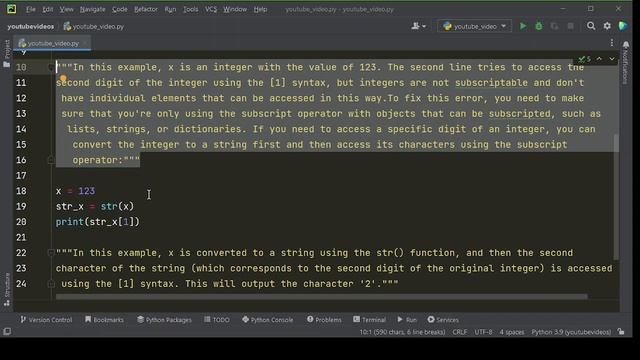Toggle file read-only lock icon
This screenshot has height=360, width=640.
click(621, 332)
